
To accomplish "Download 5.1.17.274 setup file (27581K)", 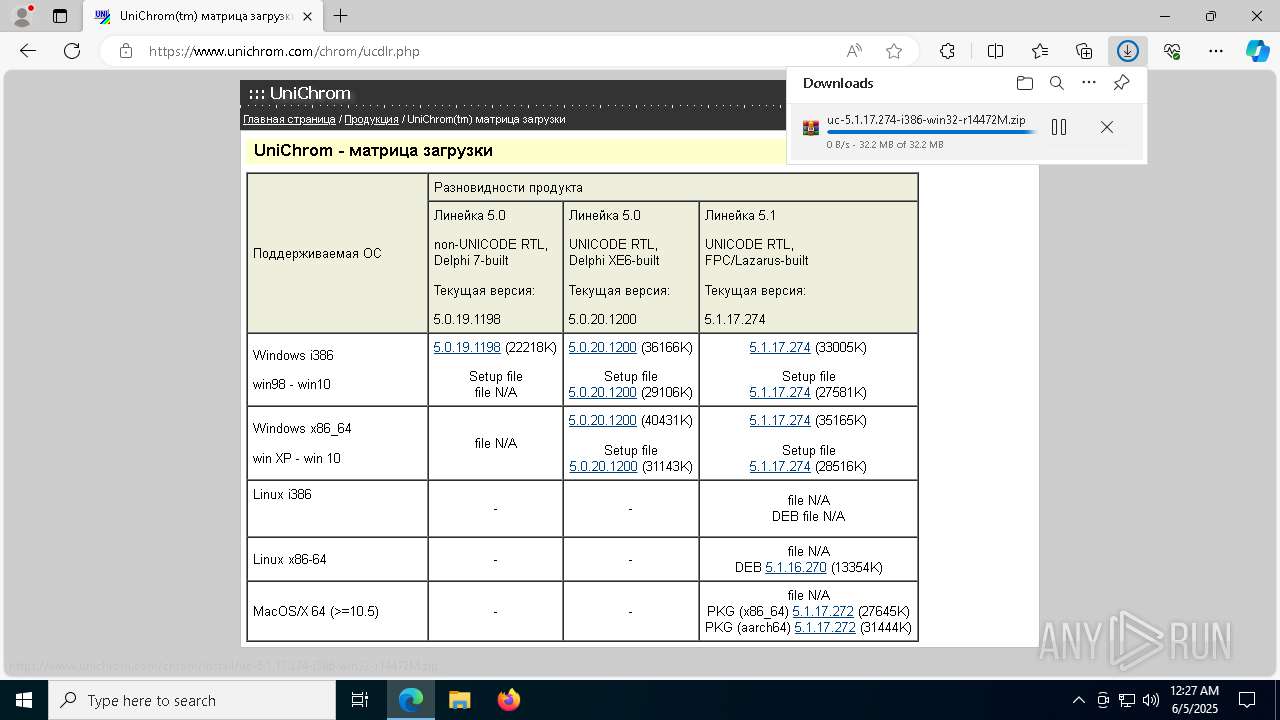I will 780,393.
